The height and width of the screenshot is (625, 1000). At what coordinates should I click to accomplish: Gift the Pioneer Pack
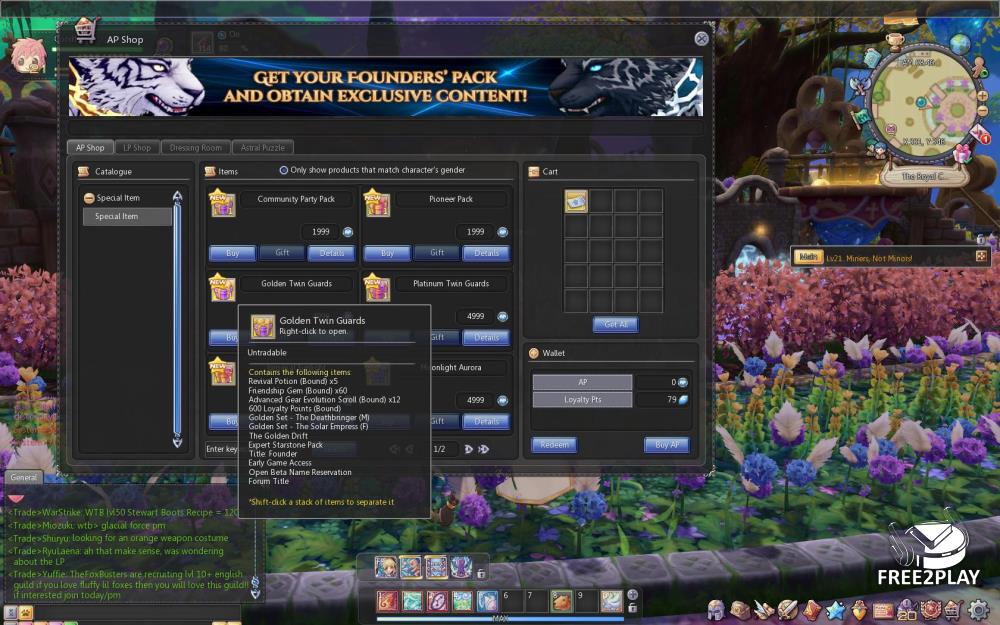(437, 253)
